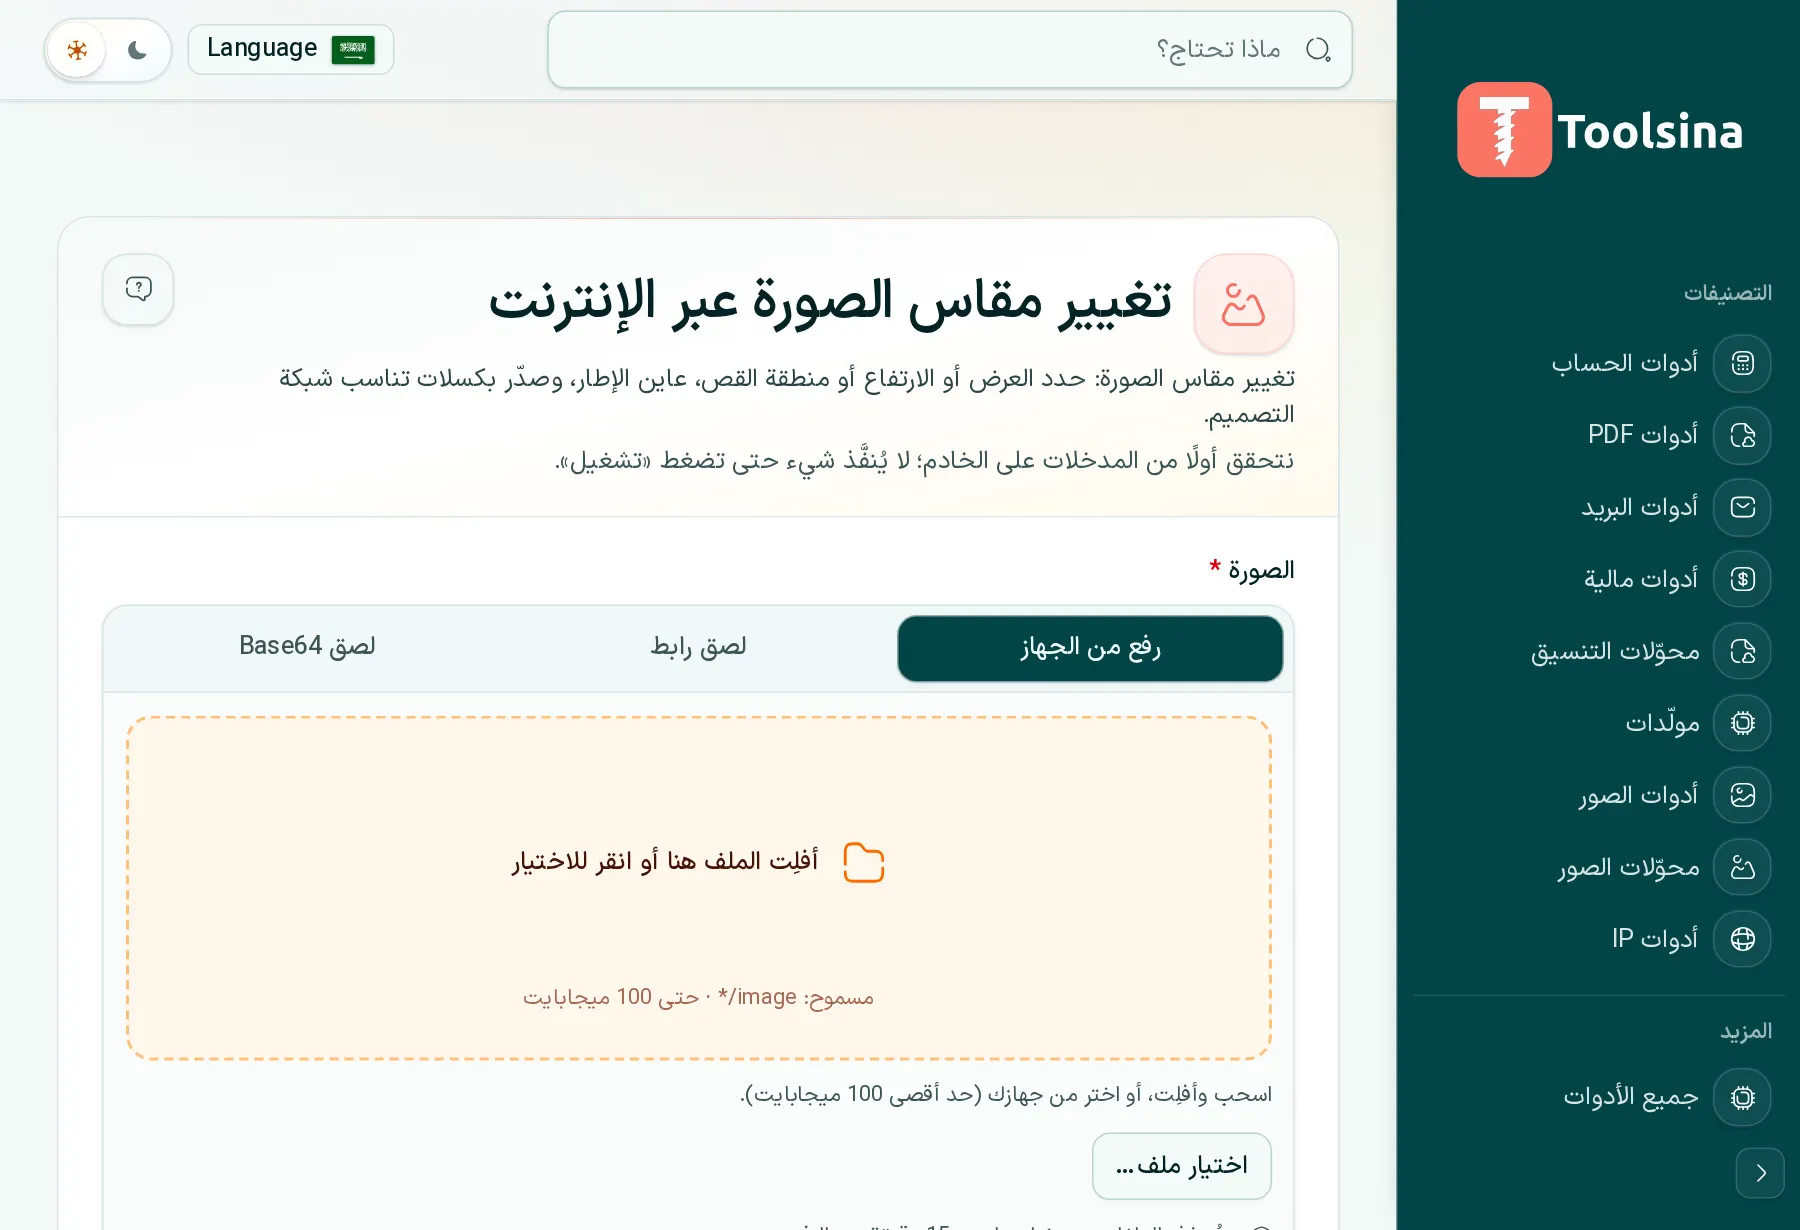Select the لصق Base64 tab

click(x=307, y=647)
